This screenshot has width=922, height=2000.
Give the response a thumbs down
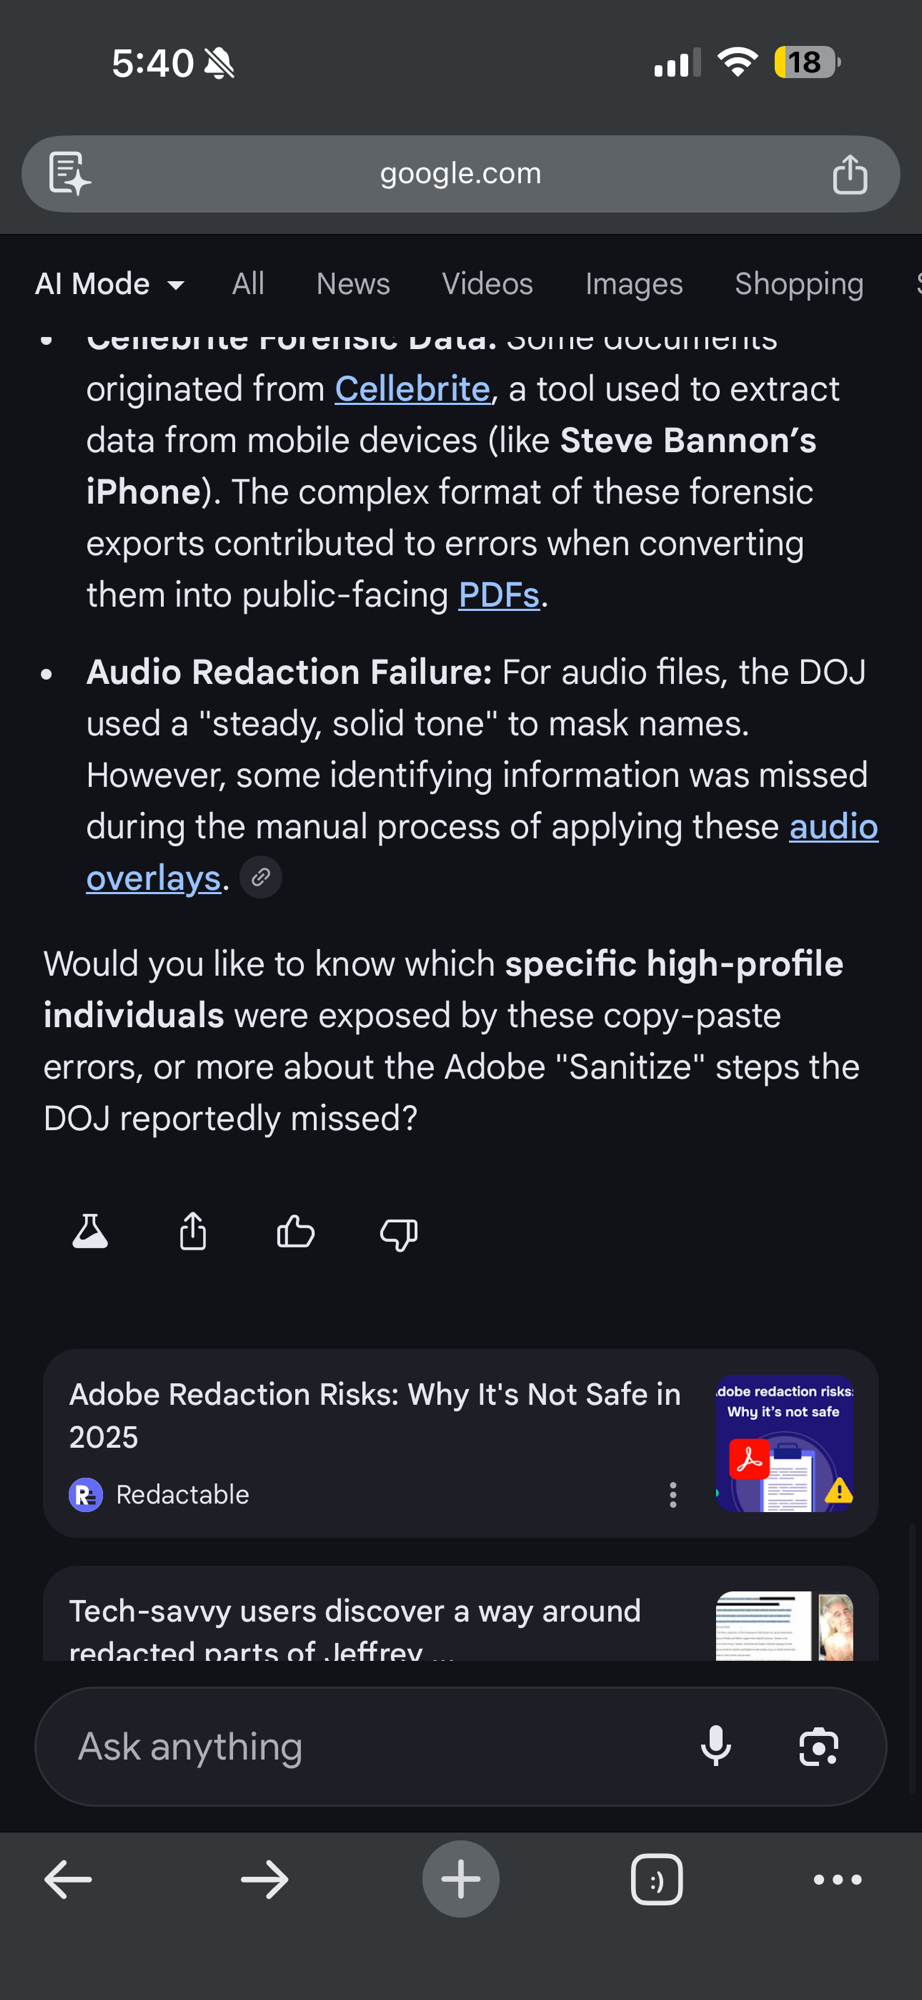click(398, 1234)
